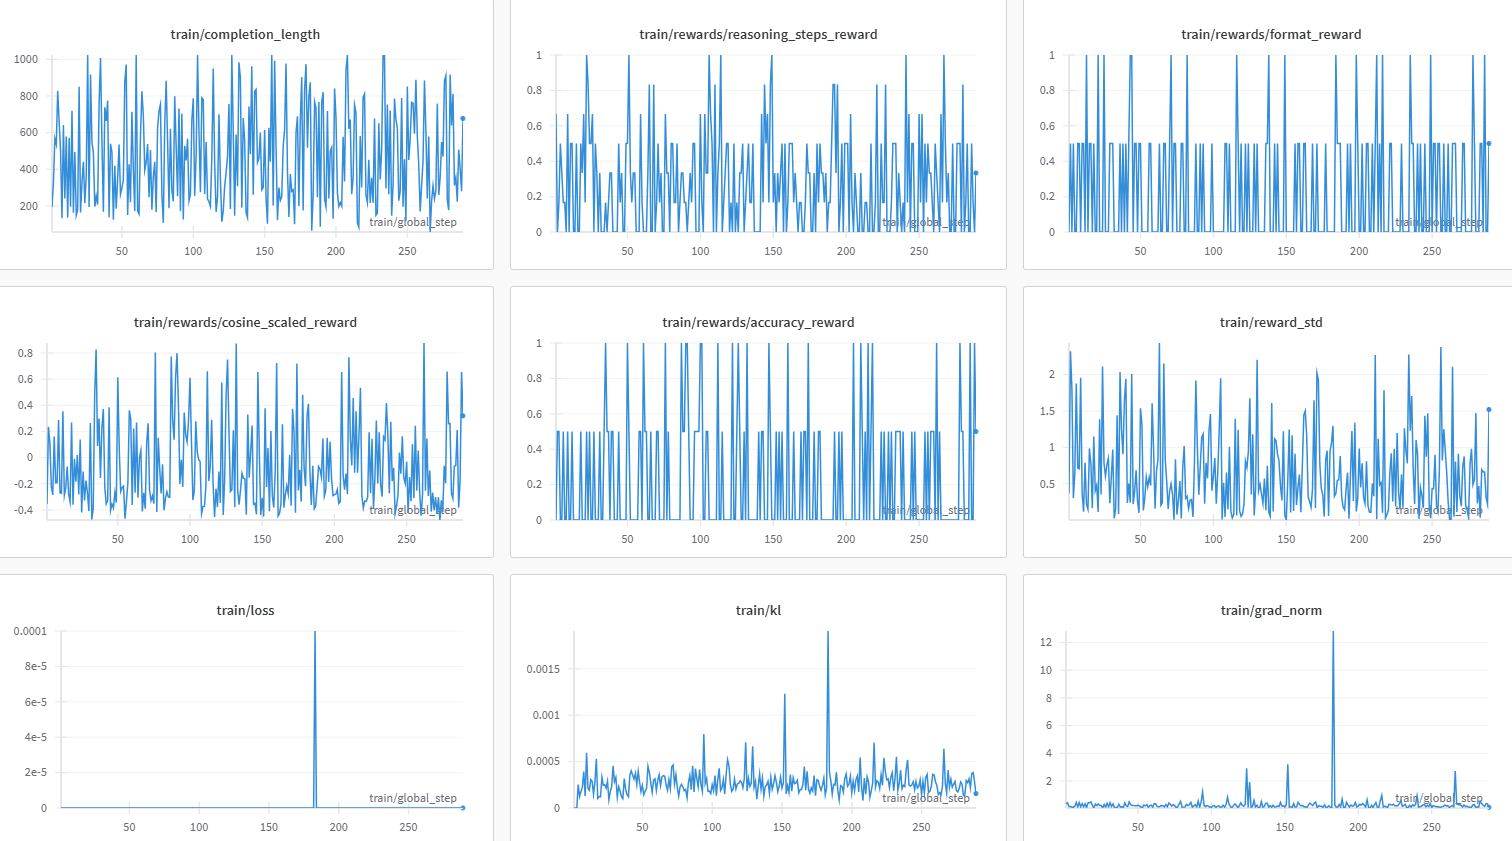Click the train/loss chart title
Viewport: 1512px width, 841px height.
(245, 610)
